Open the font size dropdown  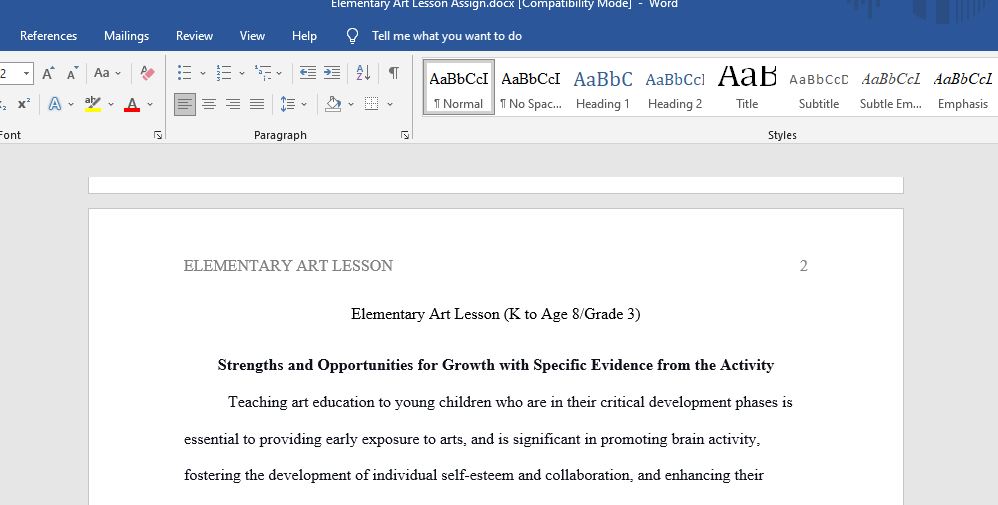[x=26, y=73]
